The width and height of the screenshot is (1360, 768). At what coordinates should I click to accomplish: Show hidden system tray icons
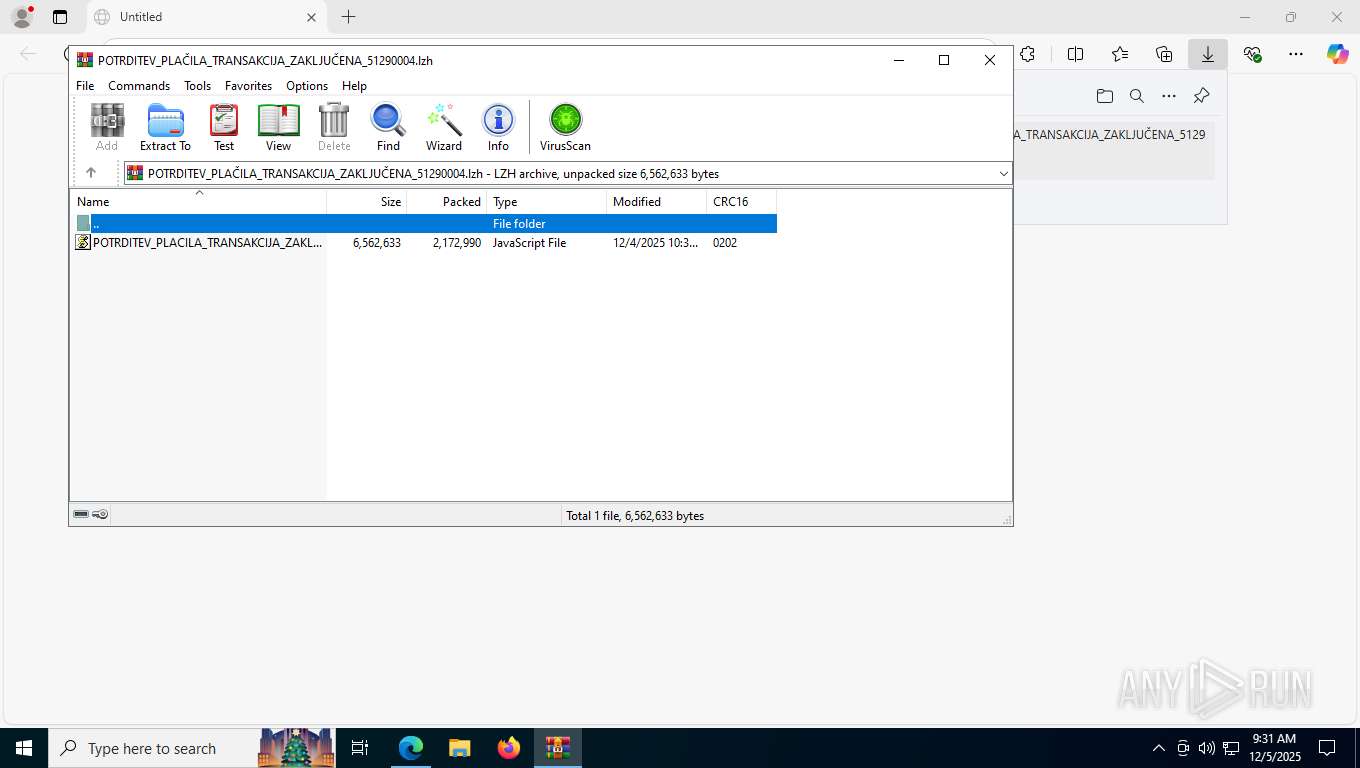pyautogui.click(x=1159, y=748)
